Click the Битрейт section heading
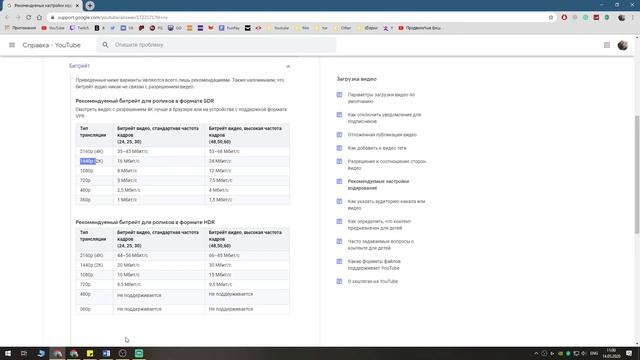640x360 pixels. [x=79, y=66]
